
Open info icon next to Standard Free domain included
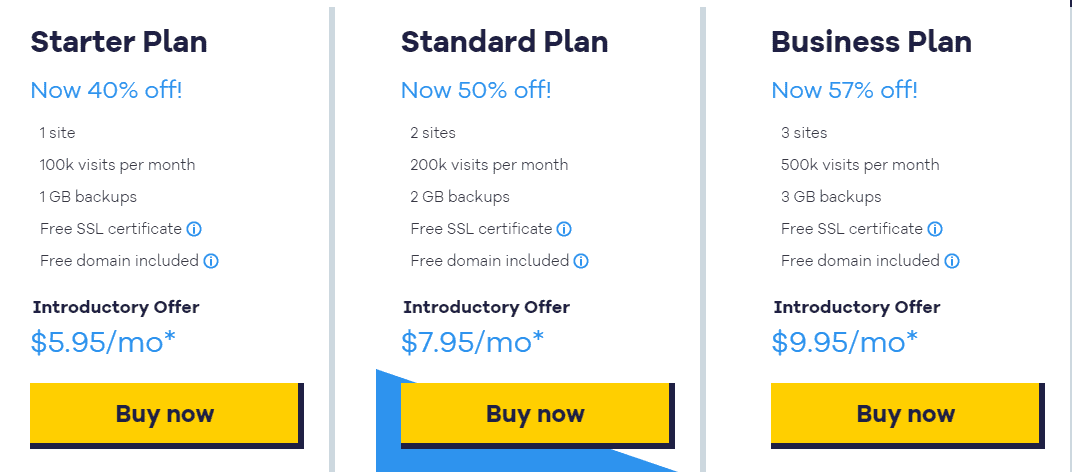pyautogui.click(x=581, y=261)
